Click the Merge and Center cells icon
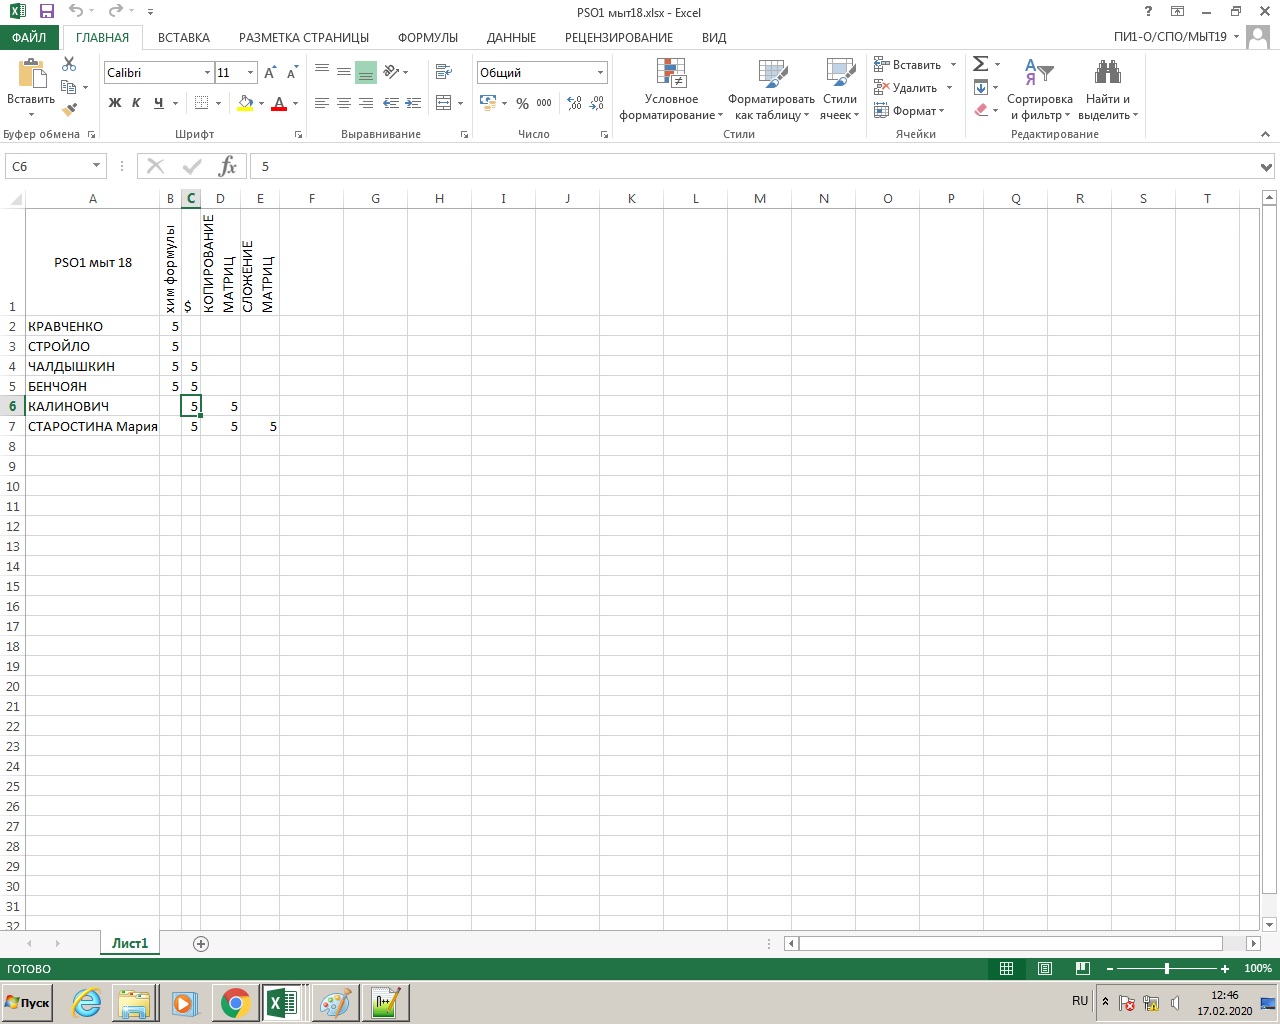Viewport: 1280px width, 1024px height. [x=444, y=103]
